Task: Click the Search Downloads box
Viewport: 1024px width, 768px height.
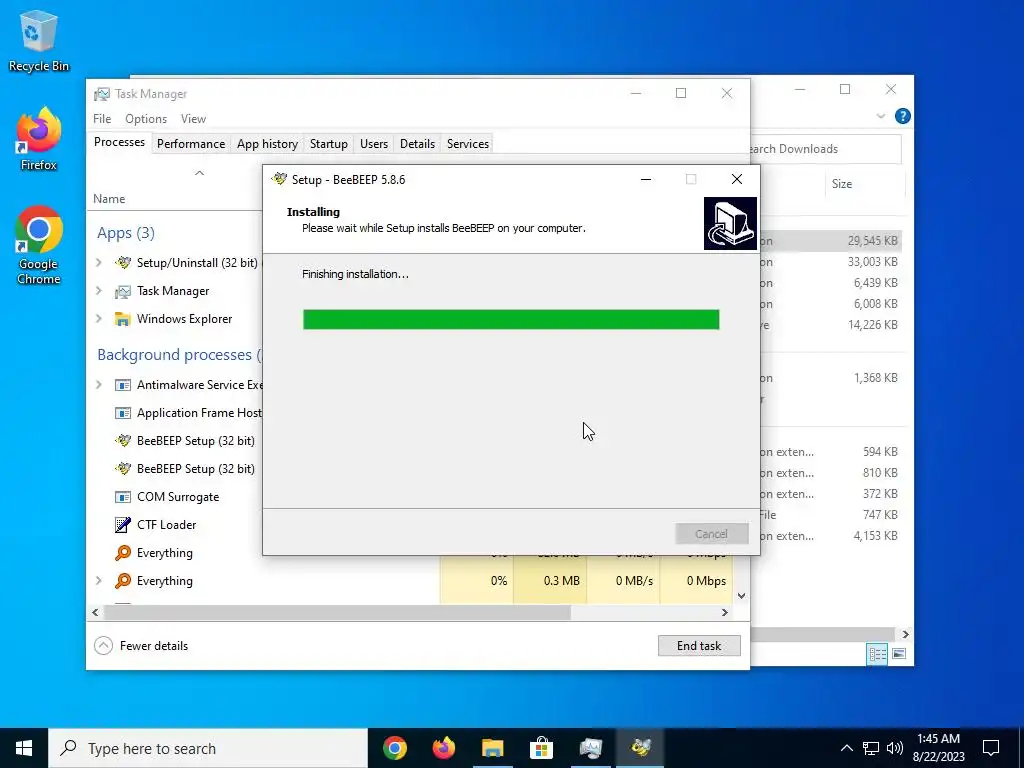Action: tap(825, 149)
